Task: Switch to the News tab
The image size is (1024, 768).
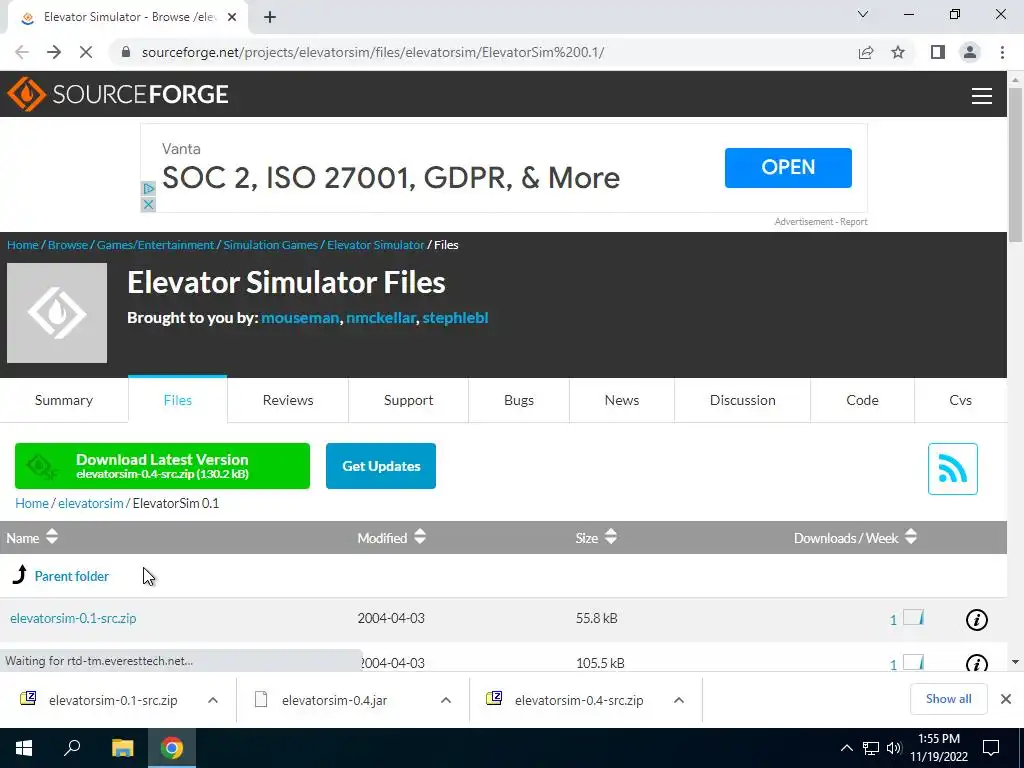Action: click(622, 400)
